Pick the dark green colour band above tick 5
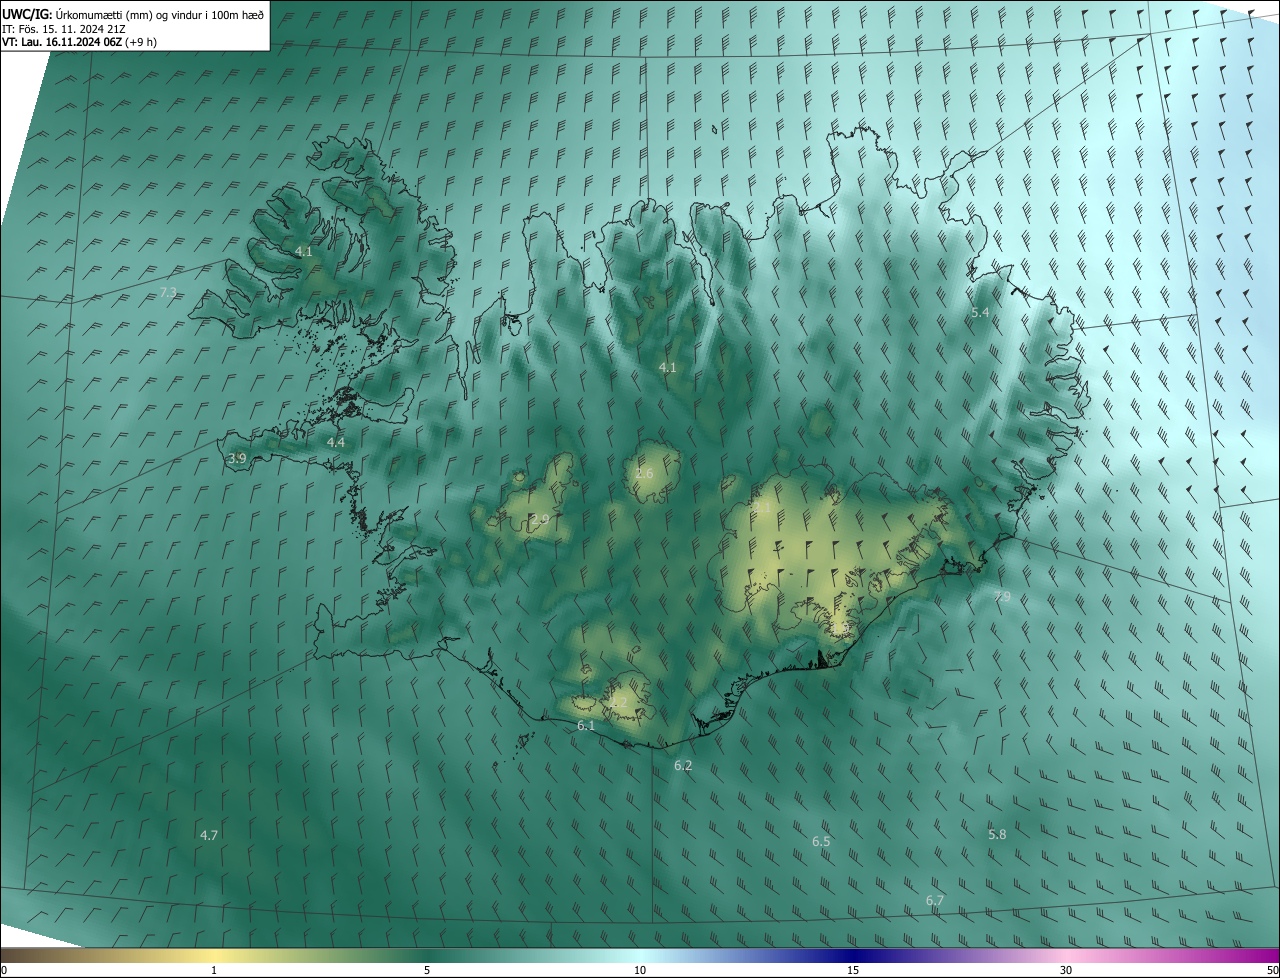The image size is (1280, 978). coord(427,955)
